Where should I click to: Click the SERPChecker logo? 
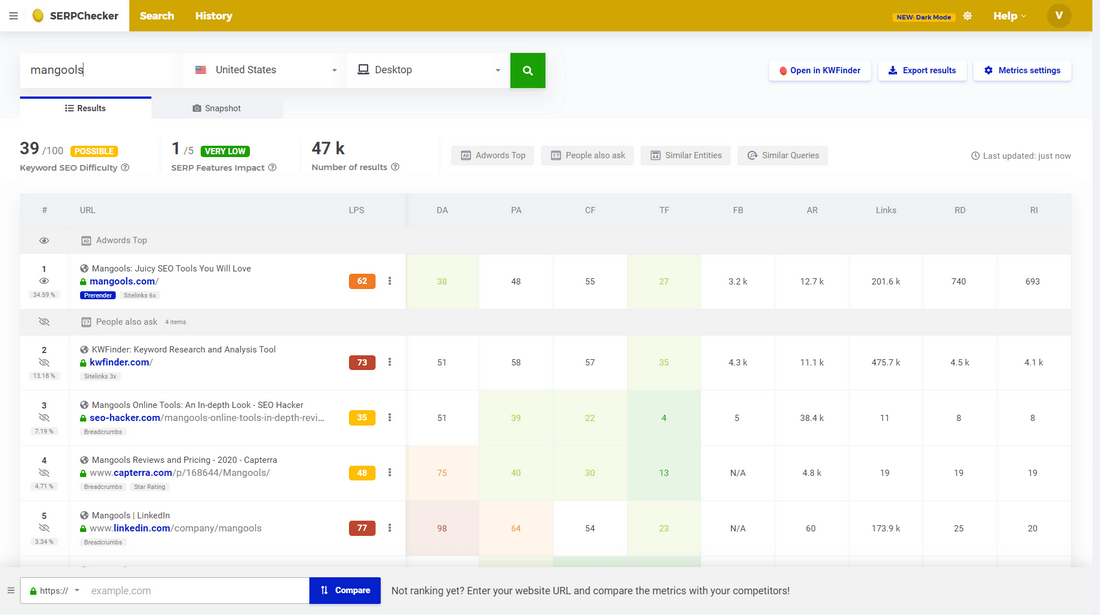76,15
